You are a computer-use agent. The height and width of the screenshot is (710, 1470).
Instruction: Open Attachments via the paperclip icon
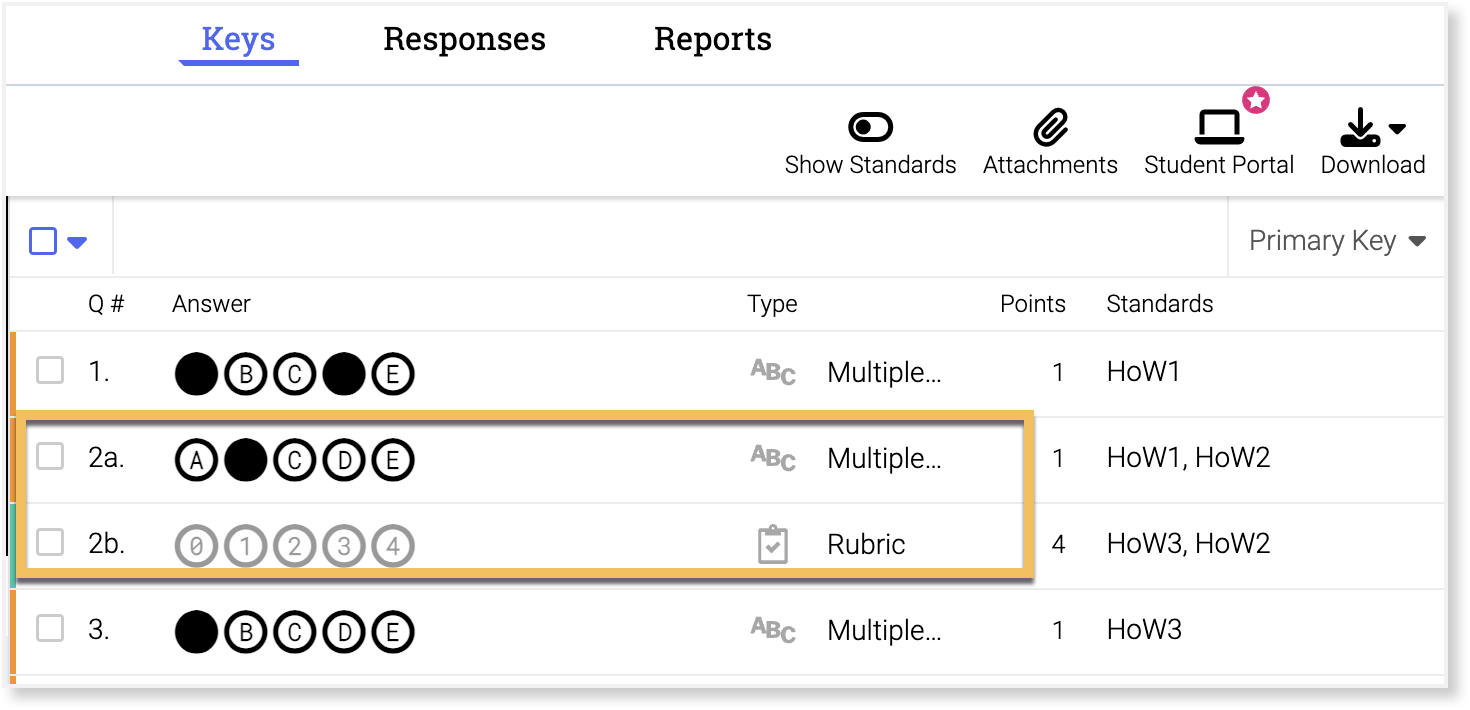tap(1050, 128)
